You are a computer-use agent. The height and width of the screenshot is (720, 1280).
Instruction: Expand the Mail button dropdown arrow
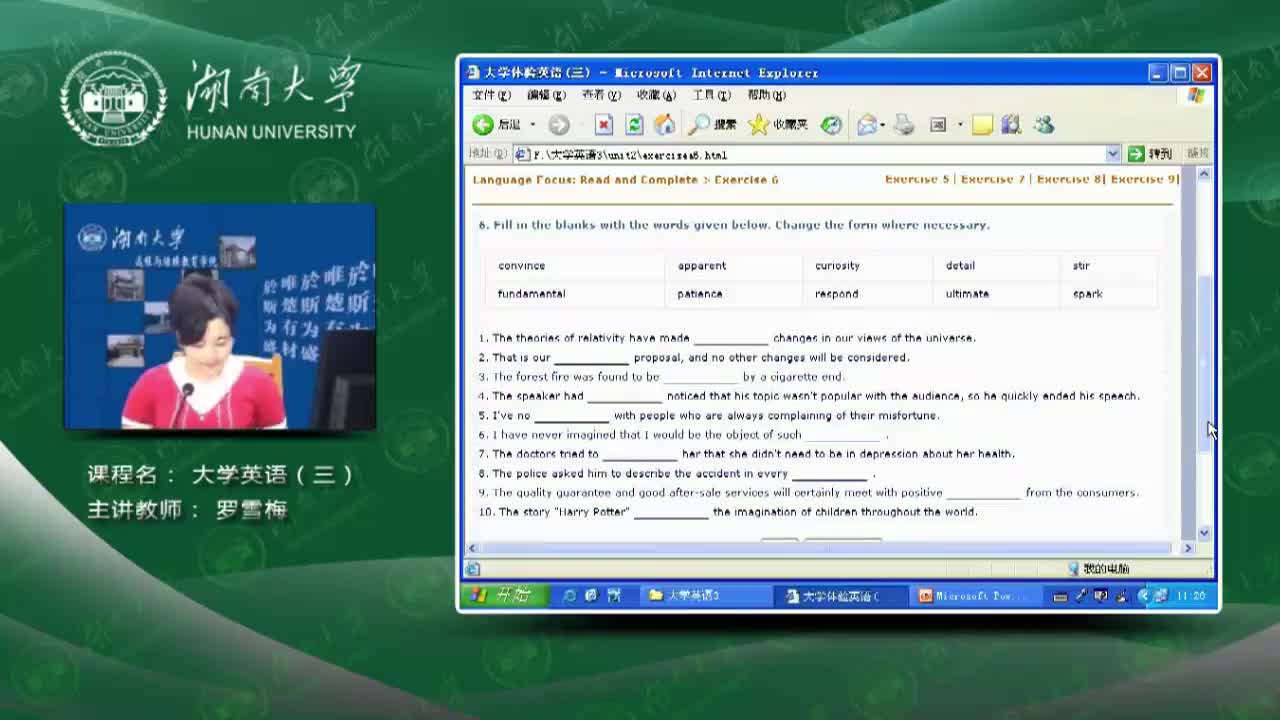[x=882, y=125]
